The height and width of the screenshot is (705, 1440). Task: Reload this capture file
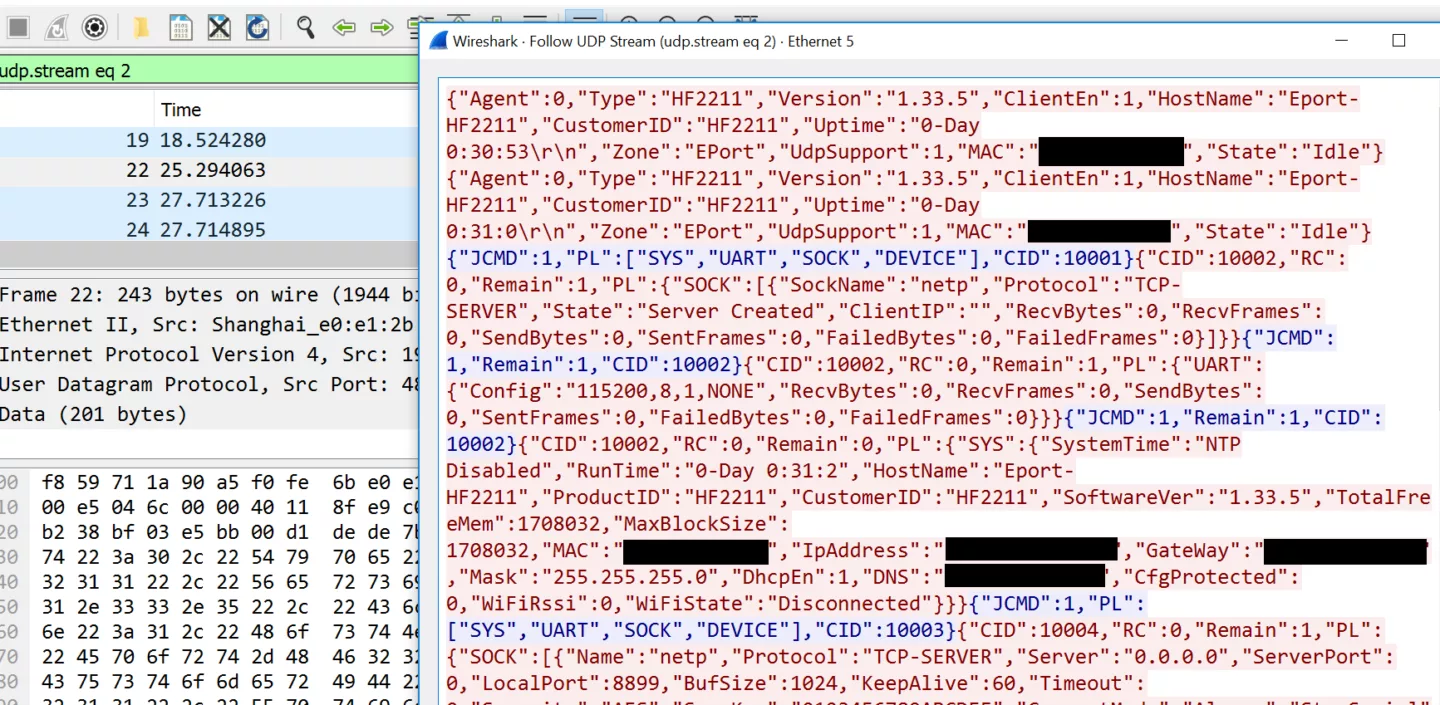[x=257, y=28]
